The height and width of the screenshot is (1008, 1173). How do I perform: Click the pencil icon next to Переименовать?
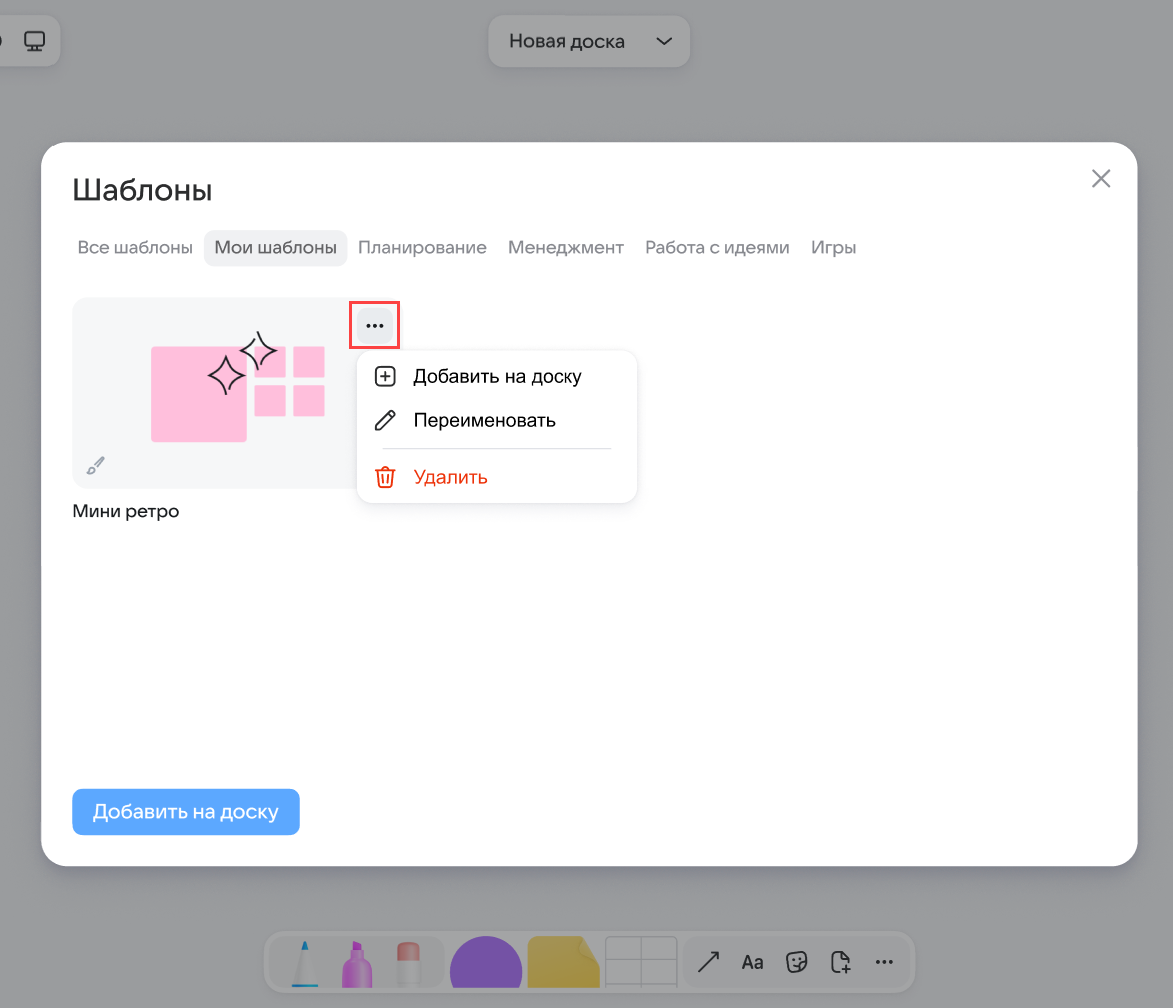point(385,421)
